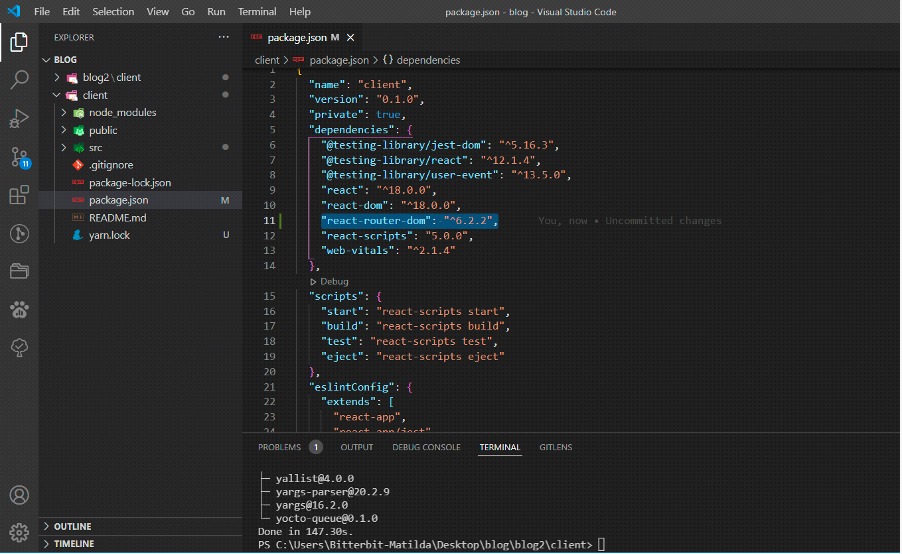The height and width of the screenshot is (554, 902).
Task: Open Source Control with 11 changes
Action: tap(20, 157)
